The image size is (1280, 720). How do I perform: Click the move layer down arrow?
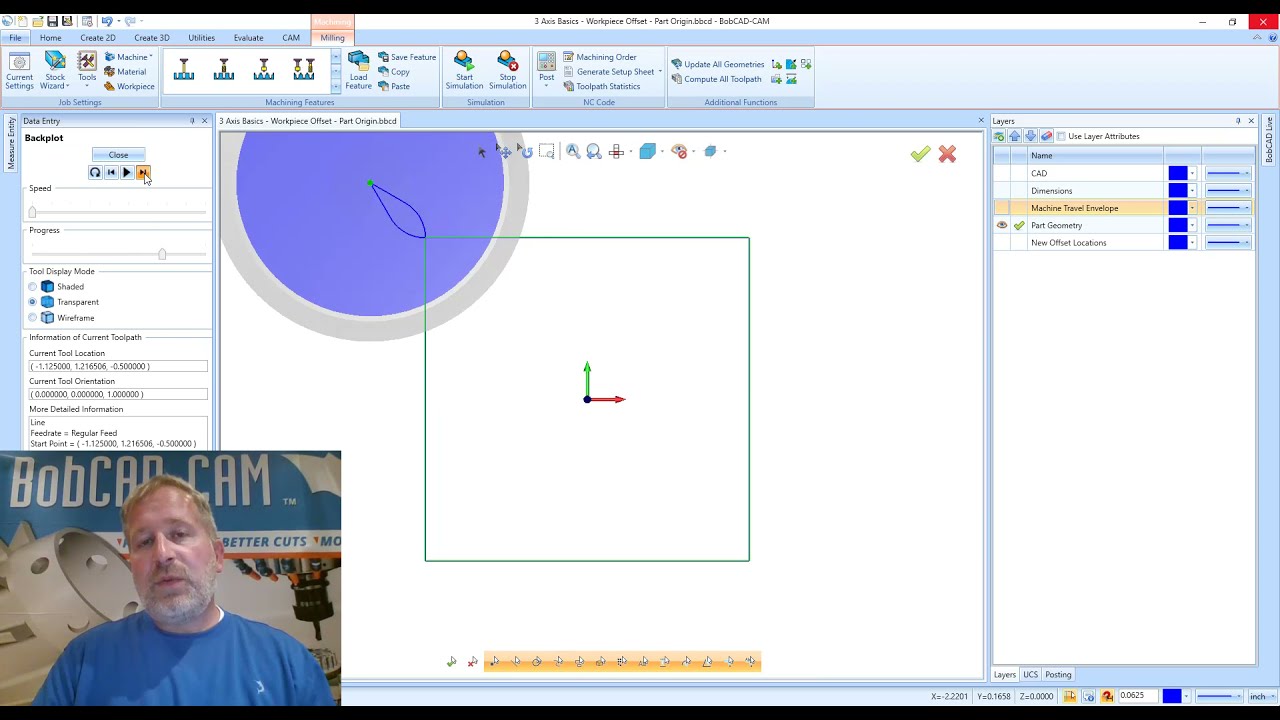point(1031,136)
